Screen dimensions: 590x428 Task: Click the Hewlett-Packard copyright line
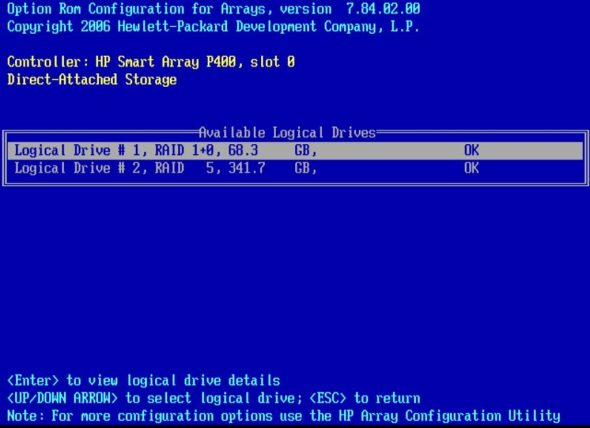pos(213,27)
